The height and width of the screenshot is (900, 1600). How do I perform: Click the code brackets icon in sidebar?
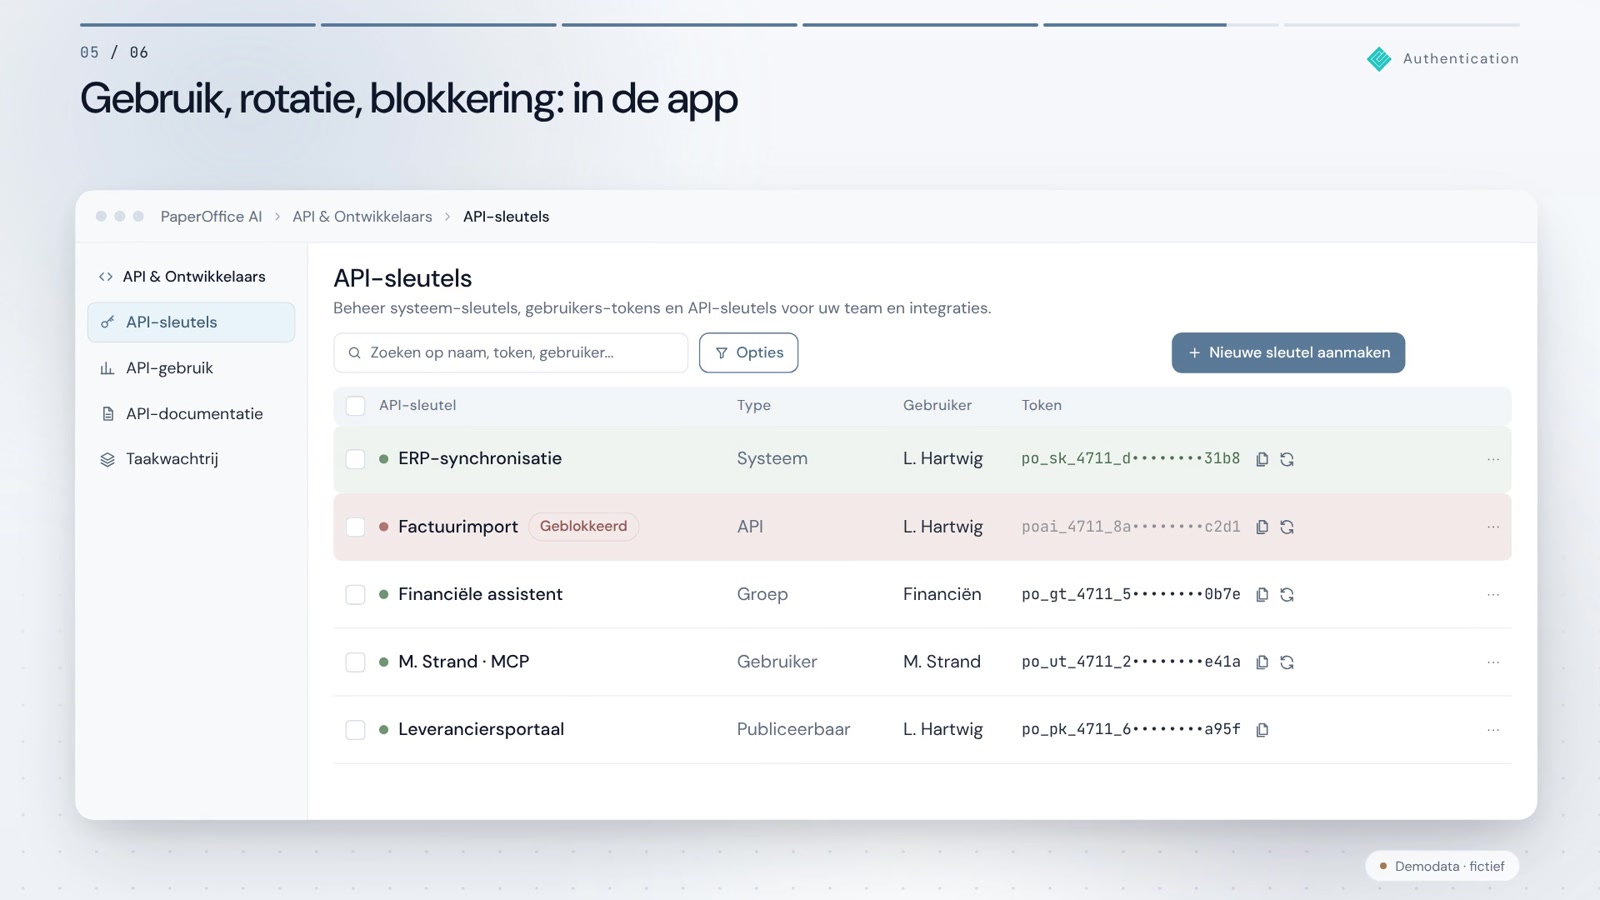[x=106, y=277]
